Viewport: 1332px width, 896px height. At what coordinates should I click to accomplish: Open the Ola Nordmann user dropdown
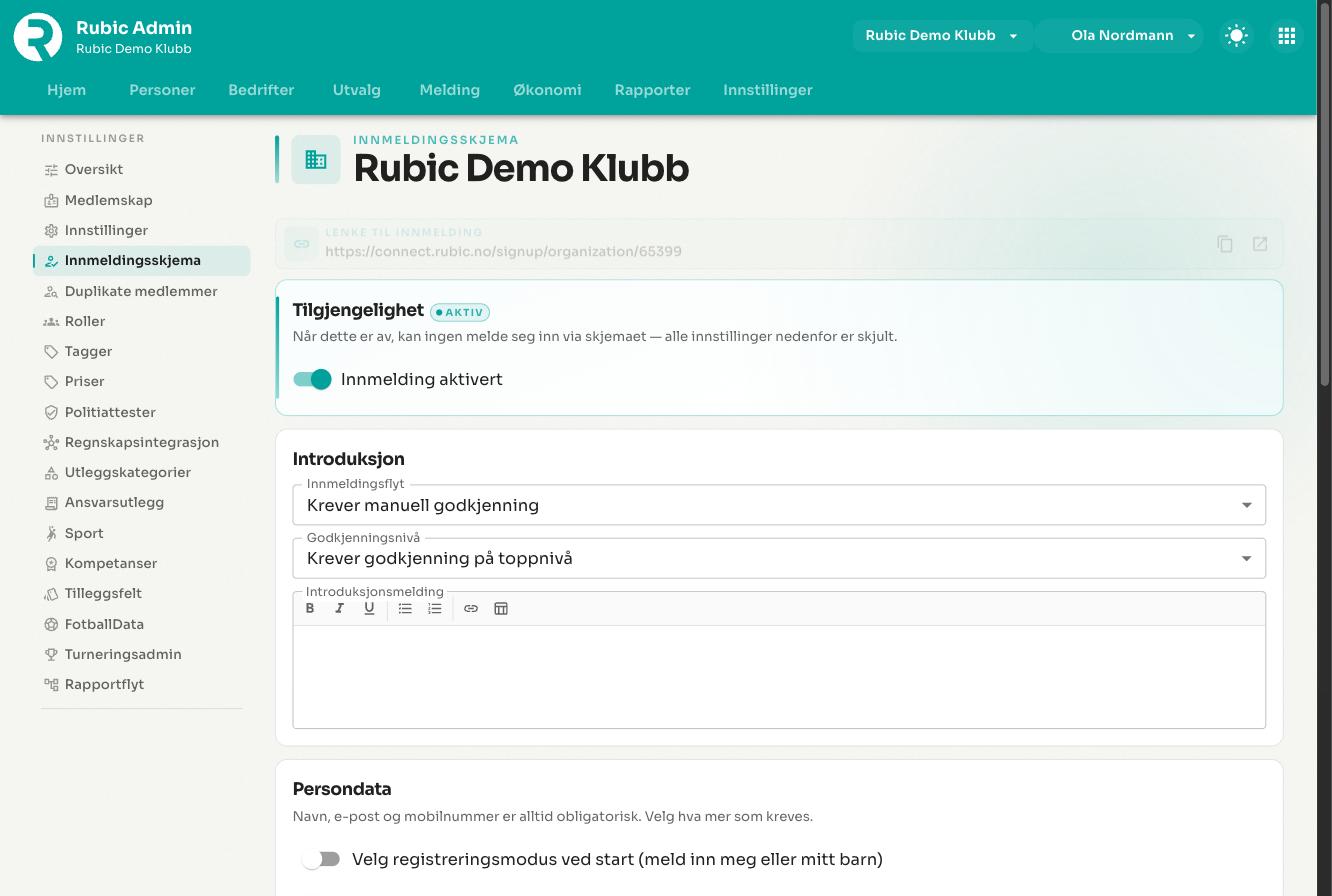[x=1119, y=36]
